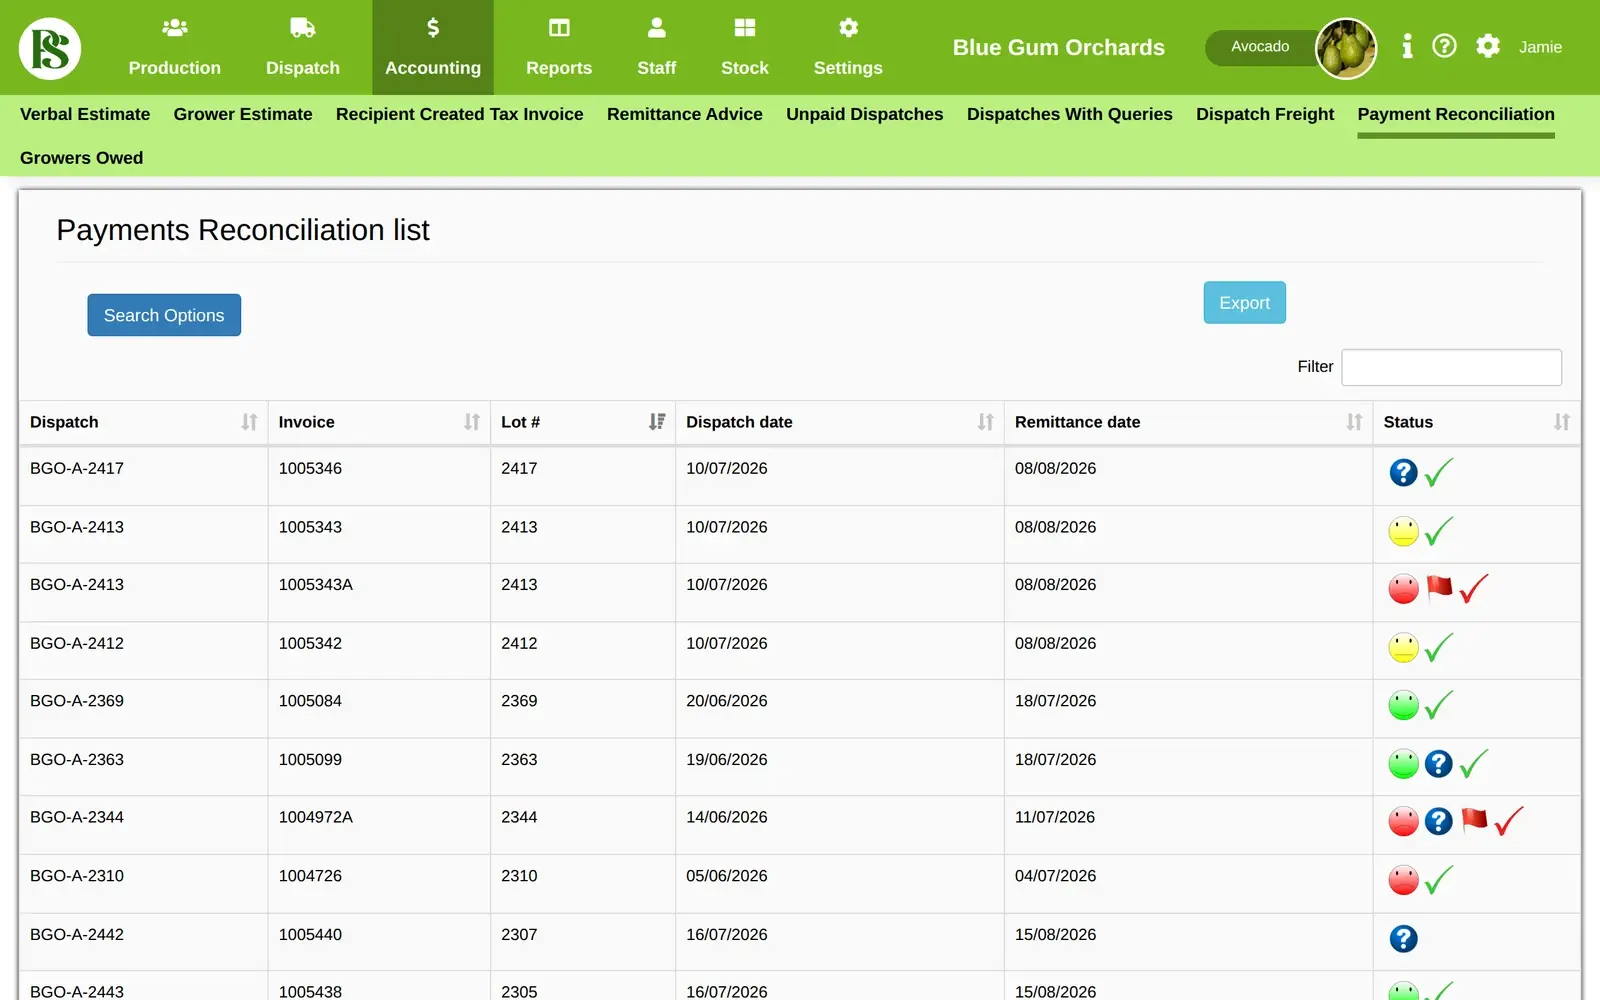Open Unpaid Dispatches tab
The image size is (1600, 1000).
tap(864, 114)
